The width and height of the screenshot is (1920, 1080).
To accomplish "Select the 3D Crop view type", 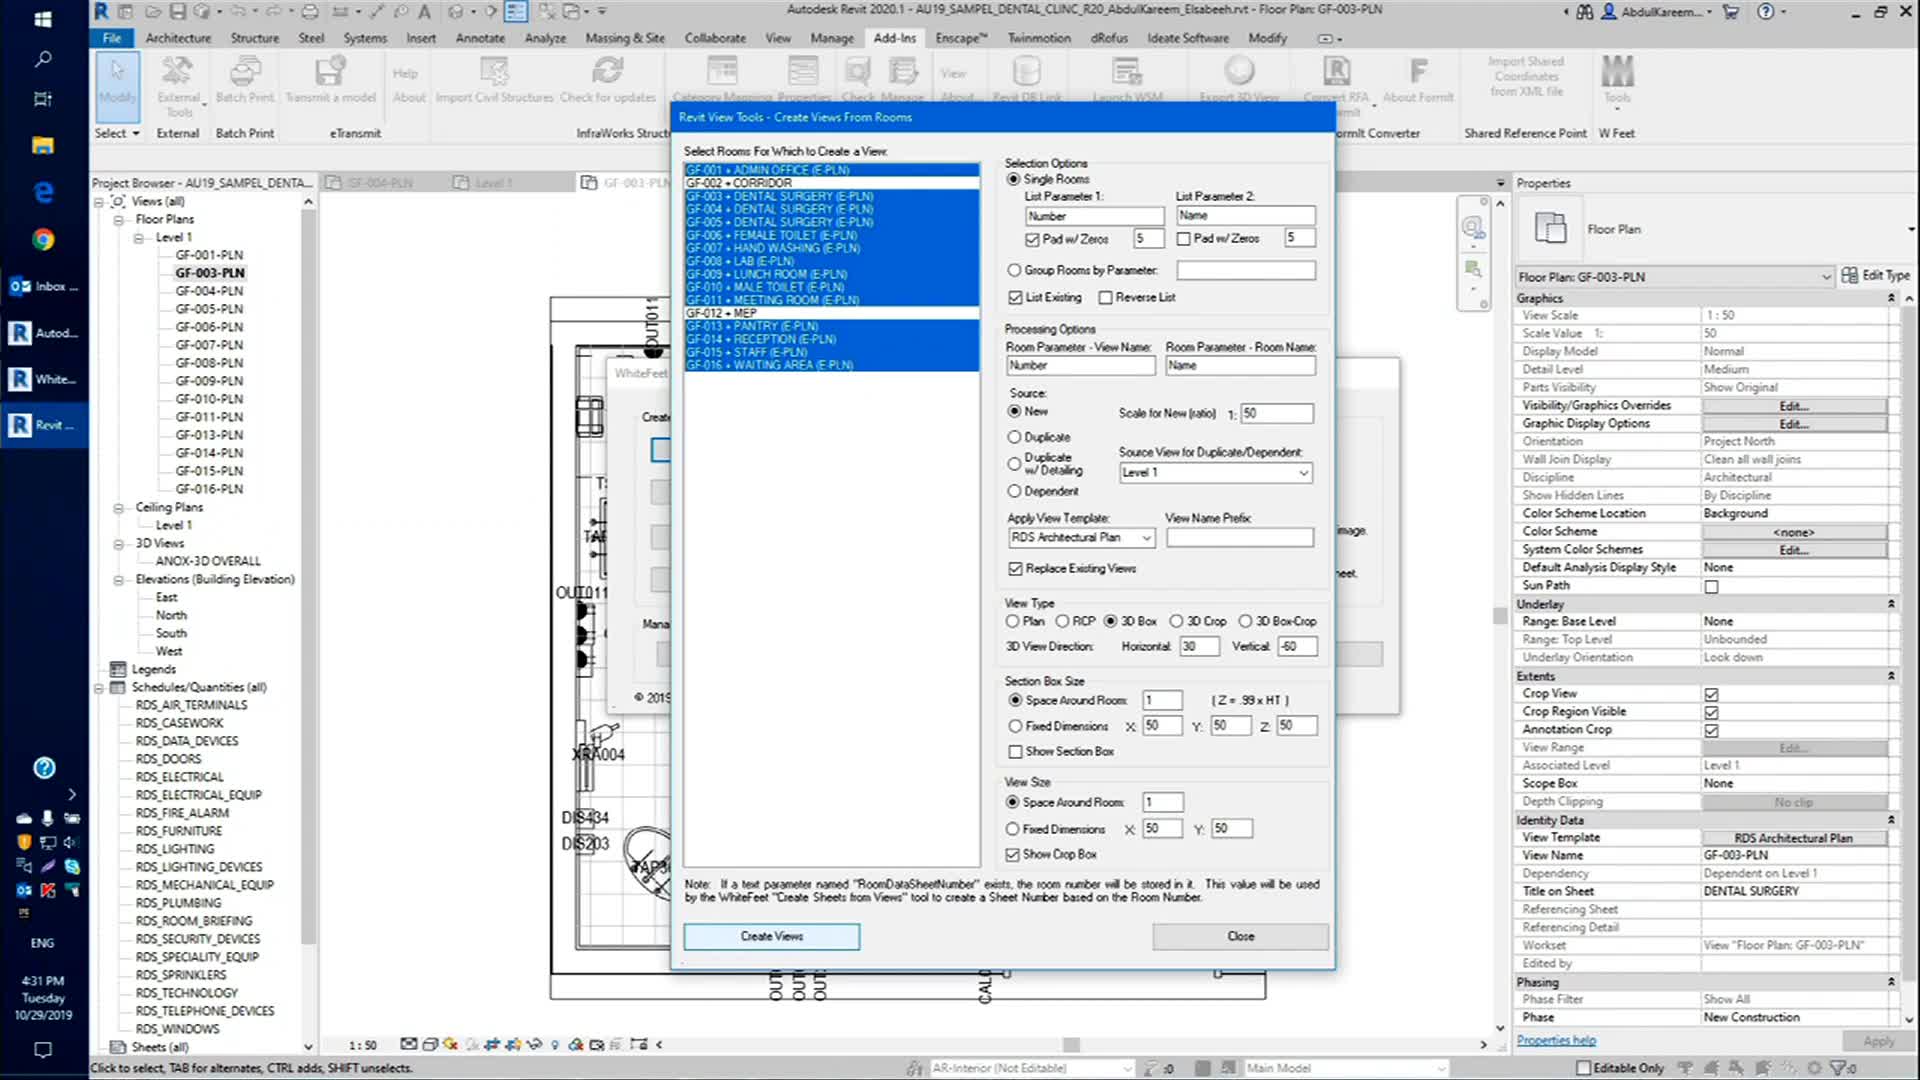I will [x=1176, y=621].
